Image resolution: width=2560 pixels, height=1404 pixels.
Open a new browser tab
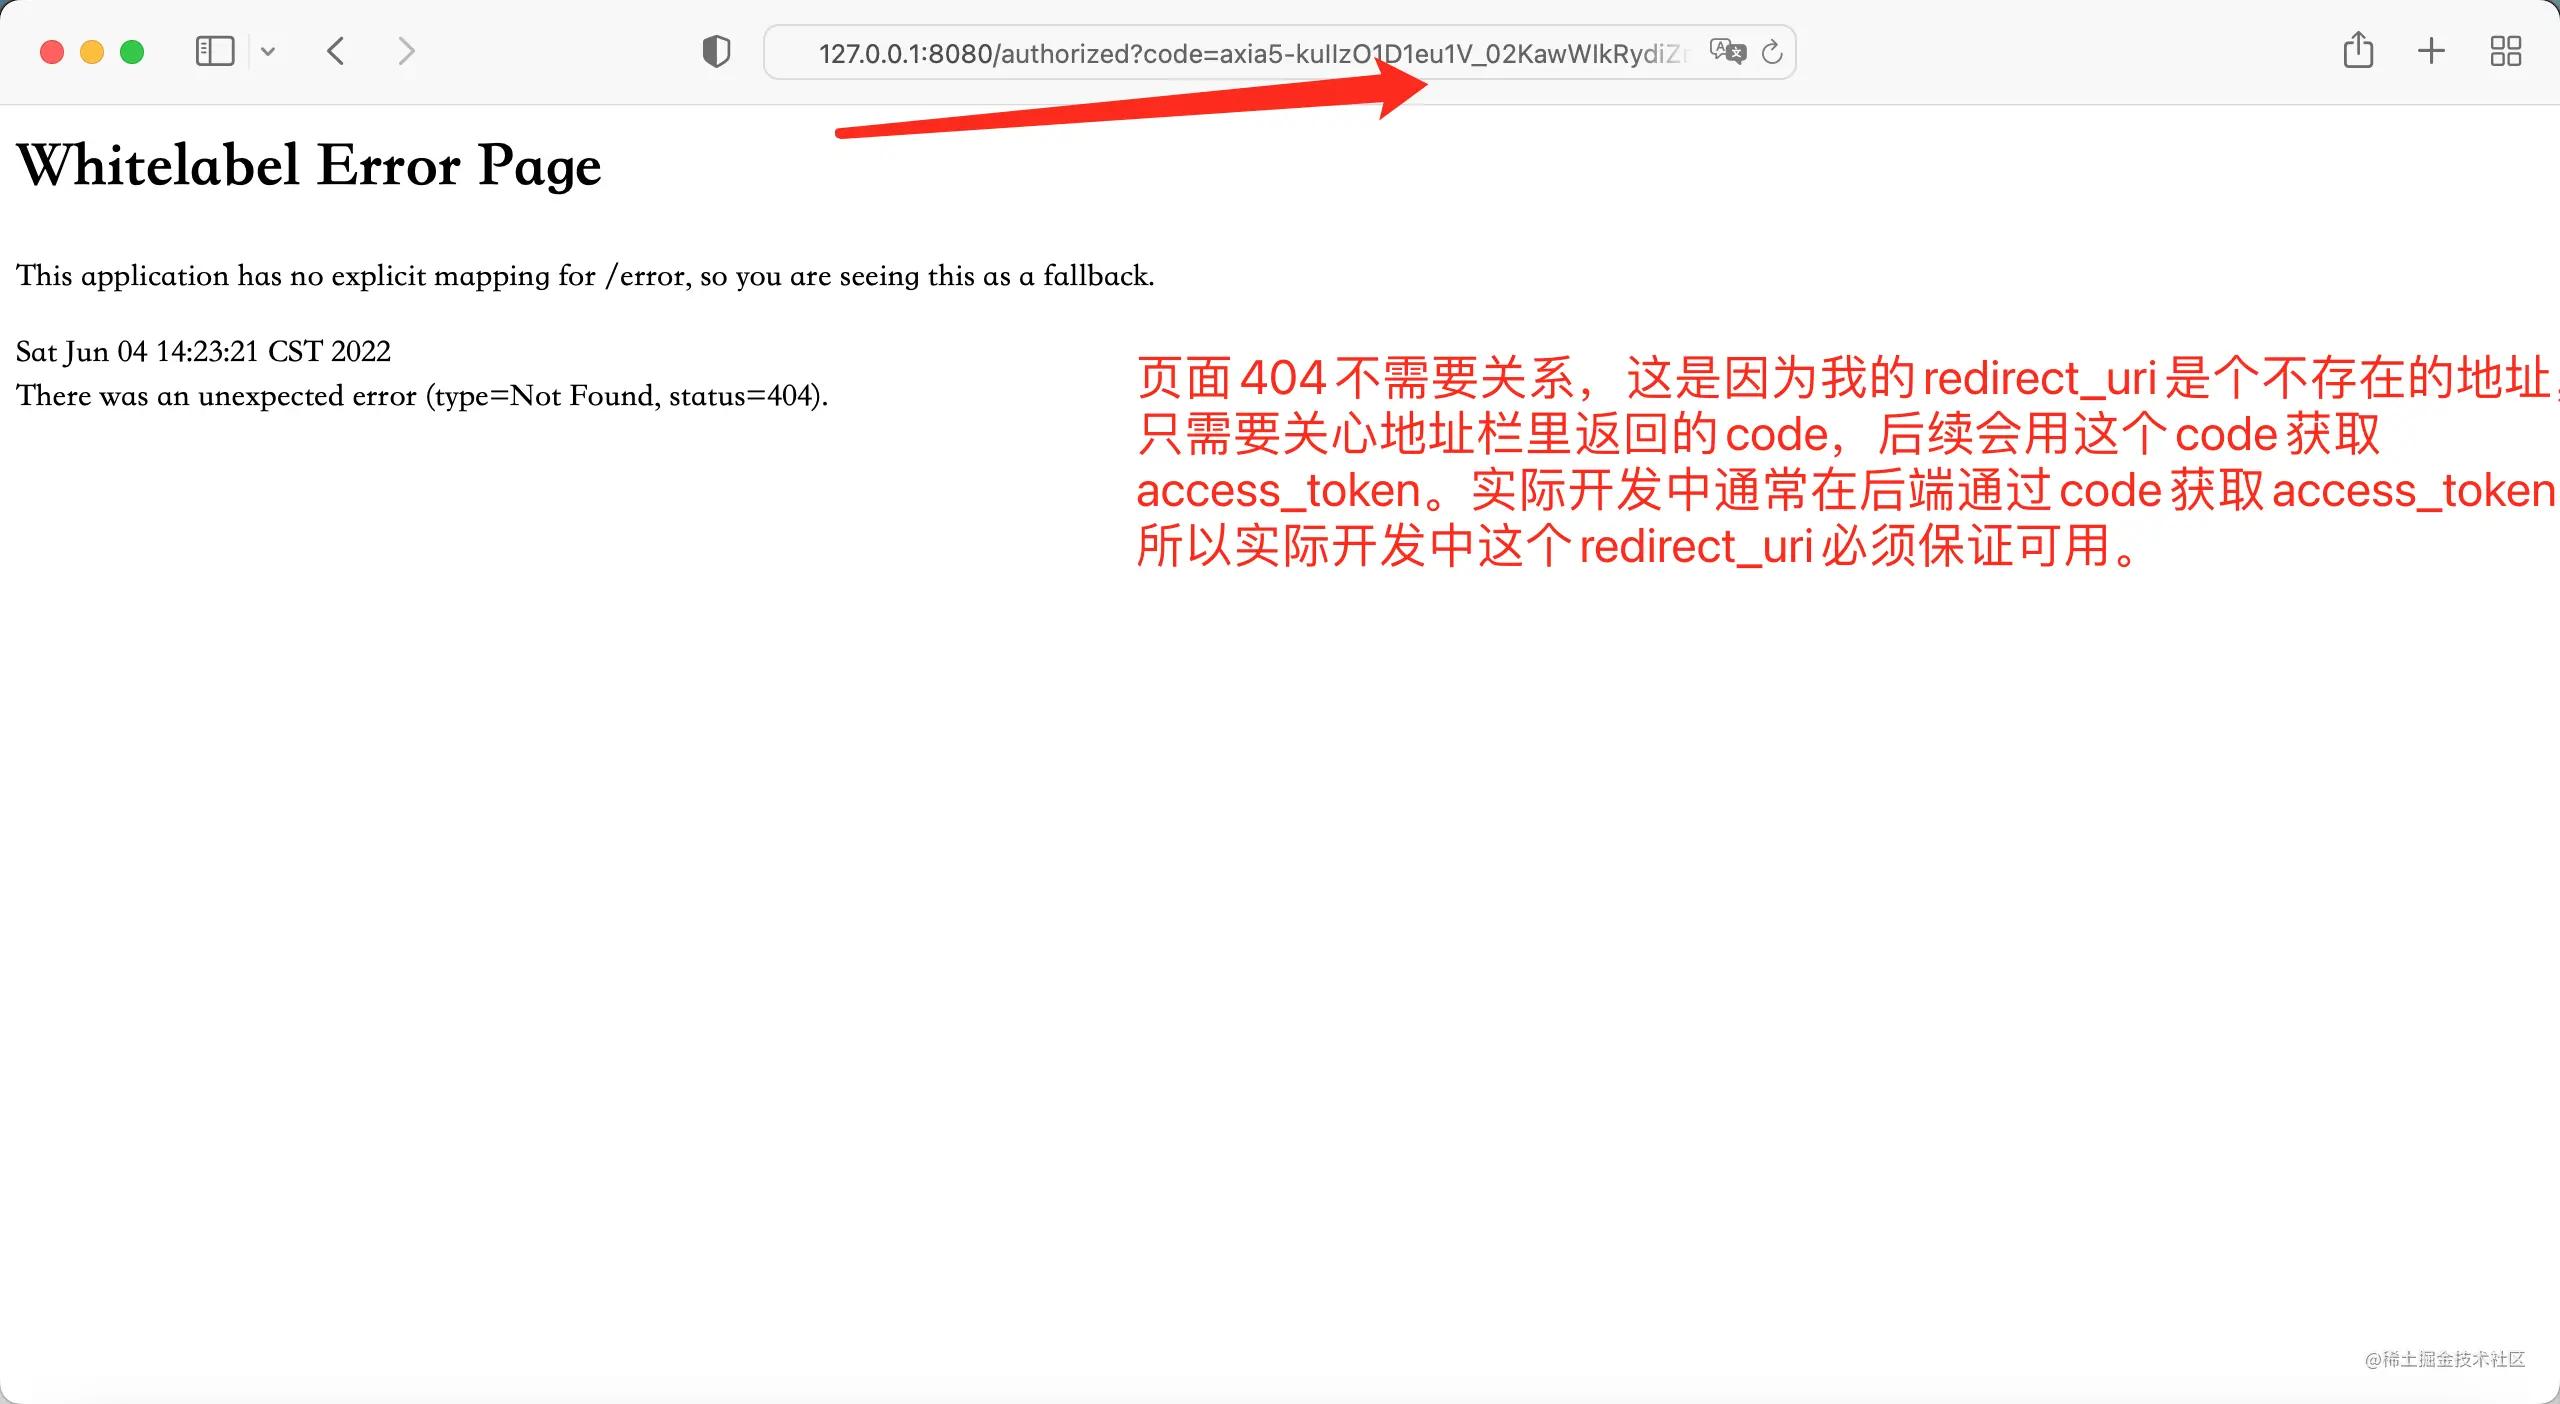click(2430, 50)
